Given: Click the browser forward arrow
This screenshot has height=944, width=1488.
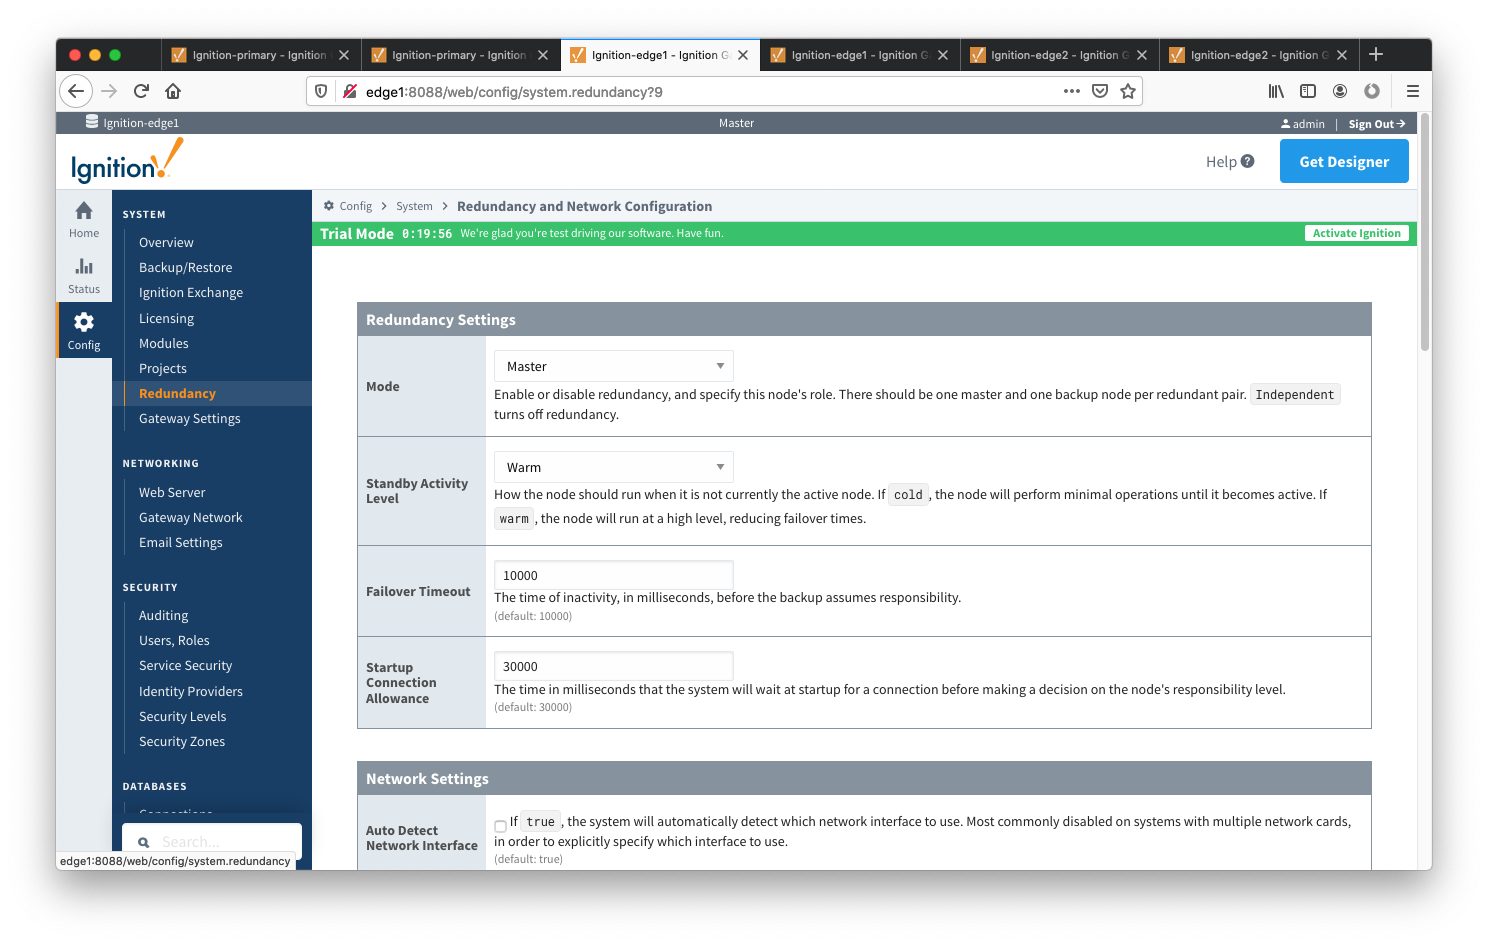Looking at the screenshot, I should coord(109,91).
